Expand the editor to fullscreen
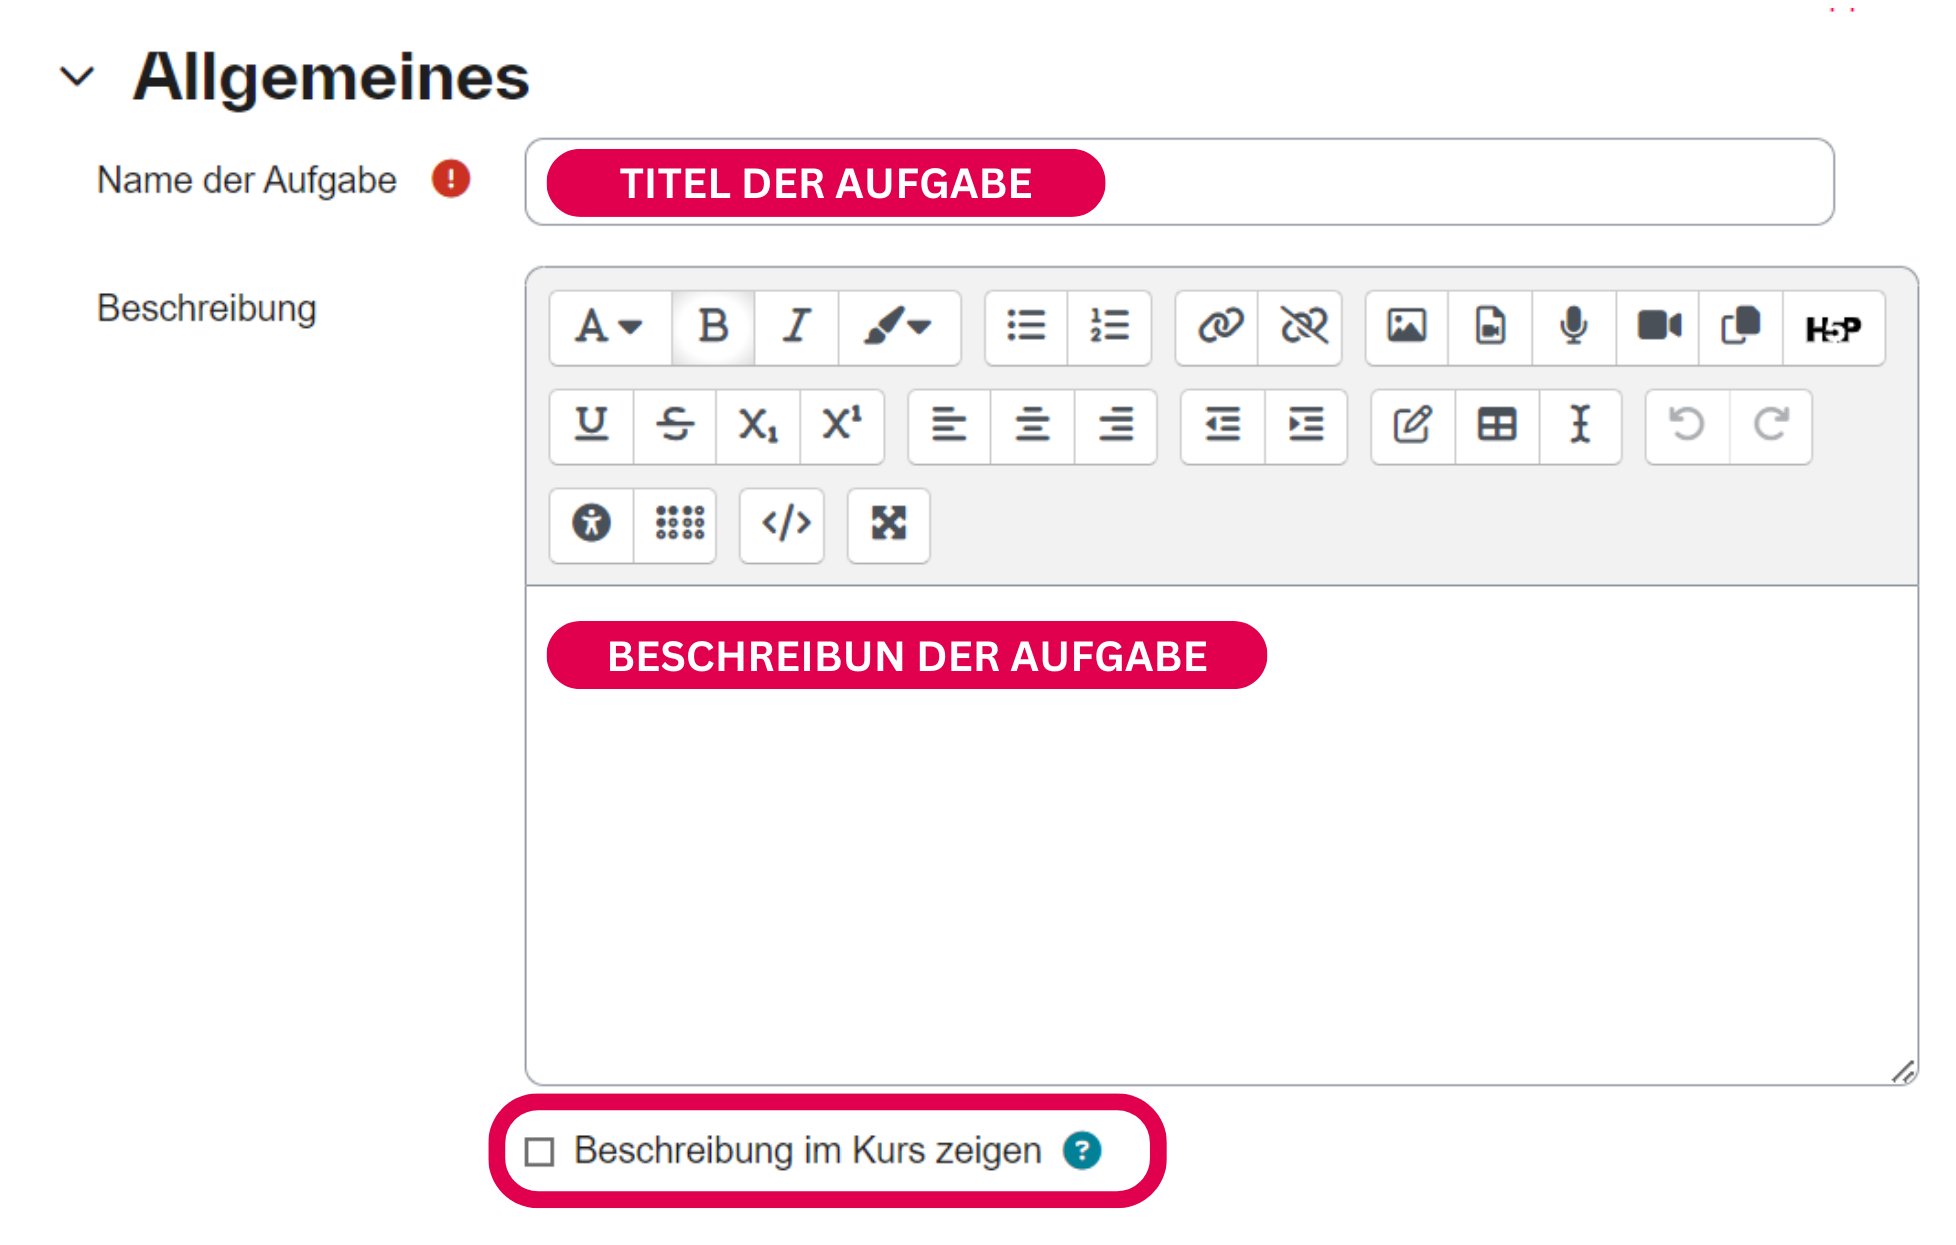Viewport: 1956px width, 1245px height. 888,525
